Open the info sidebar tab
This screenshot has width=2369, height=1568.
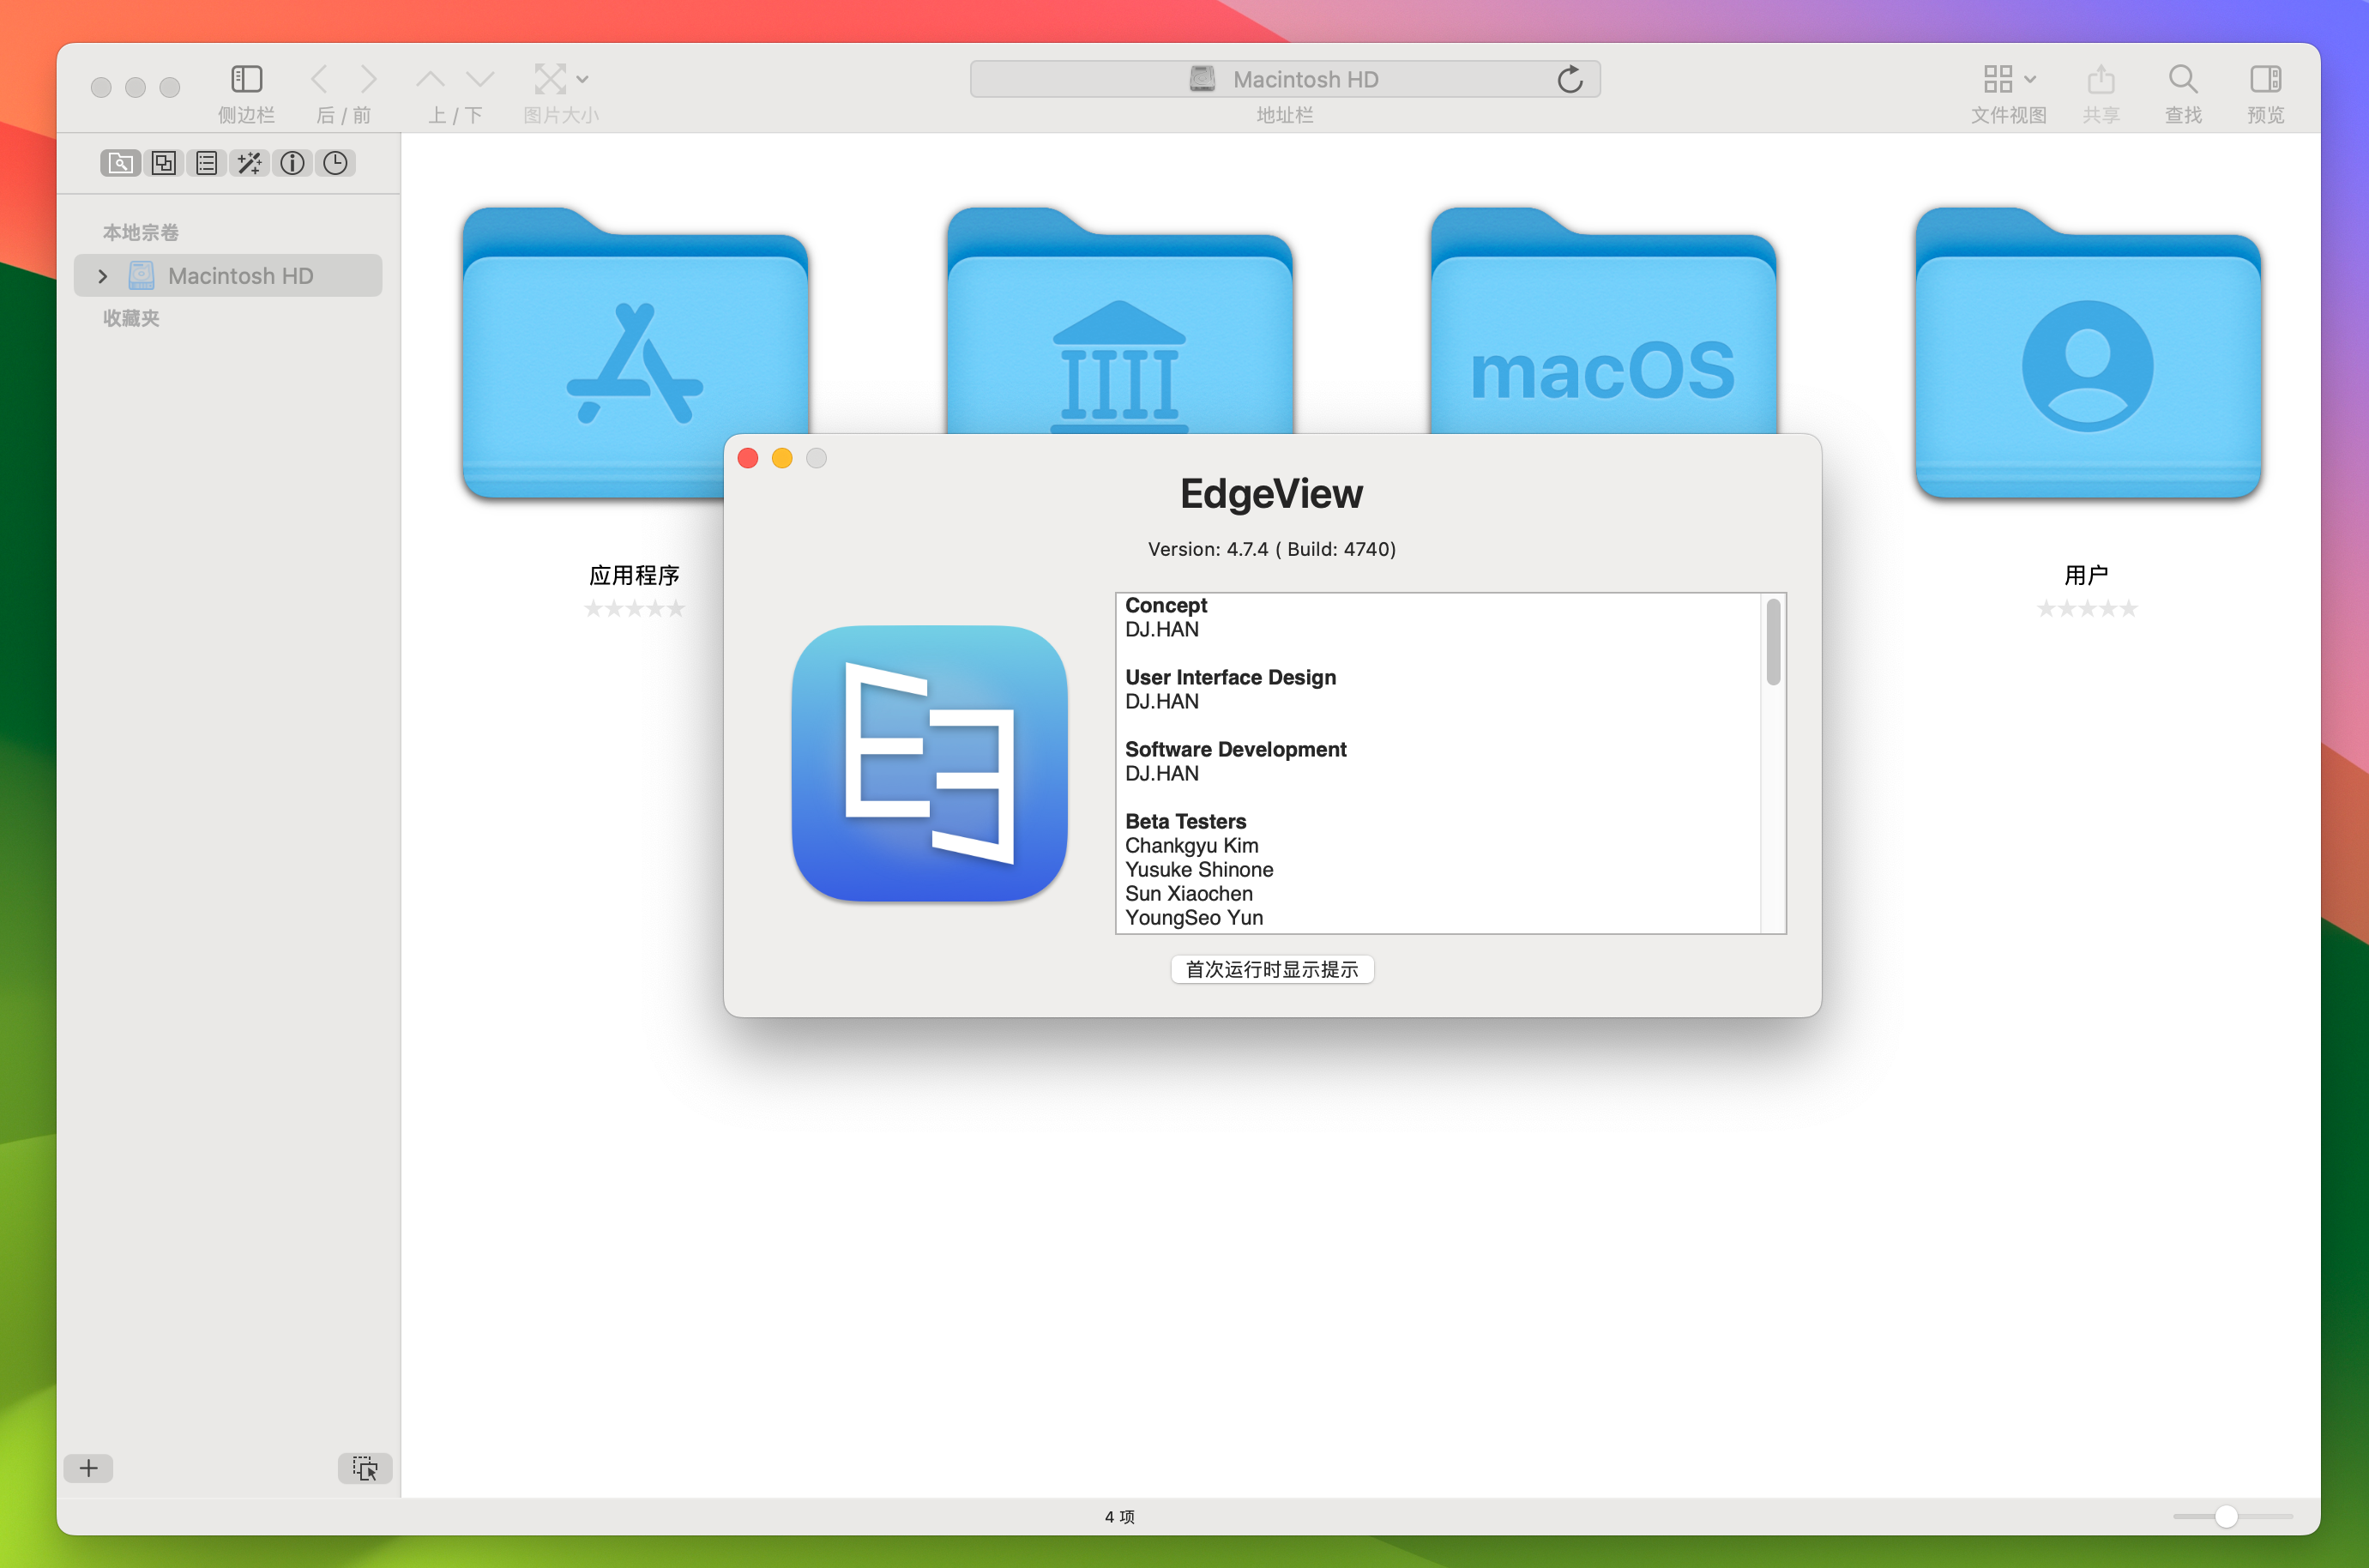pos(292,163)
